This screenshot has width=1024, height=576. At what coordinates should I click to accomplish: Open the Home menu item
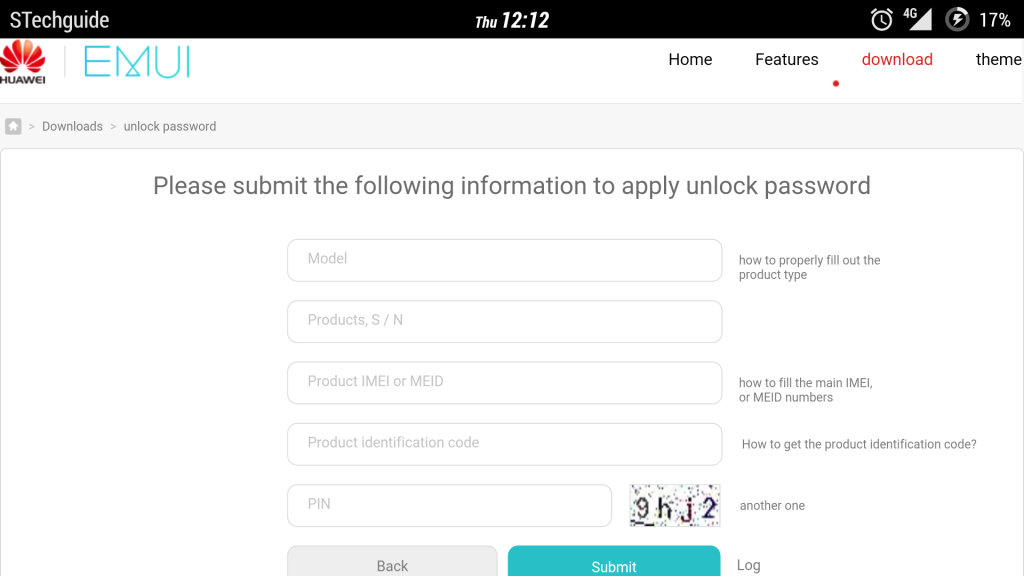click(690, 60)
